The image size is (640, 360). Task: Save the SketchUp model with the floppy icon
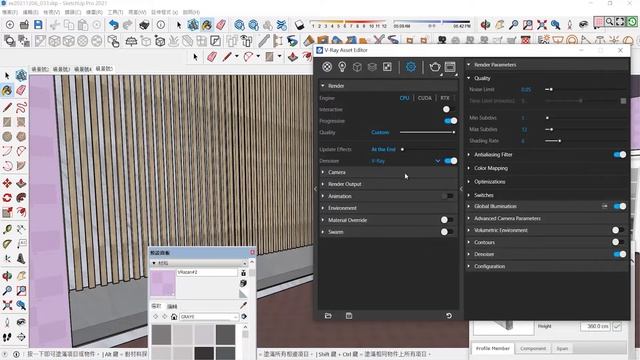(x=38, y=25)
